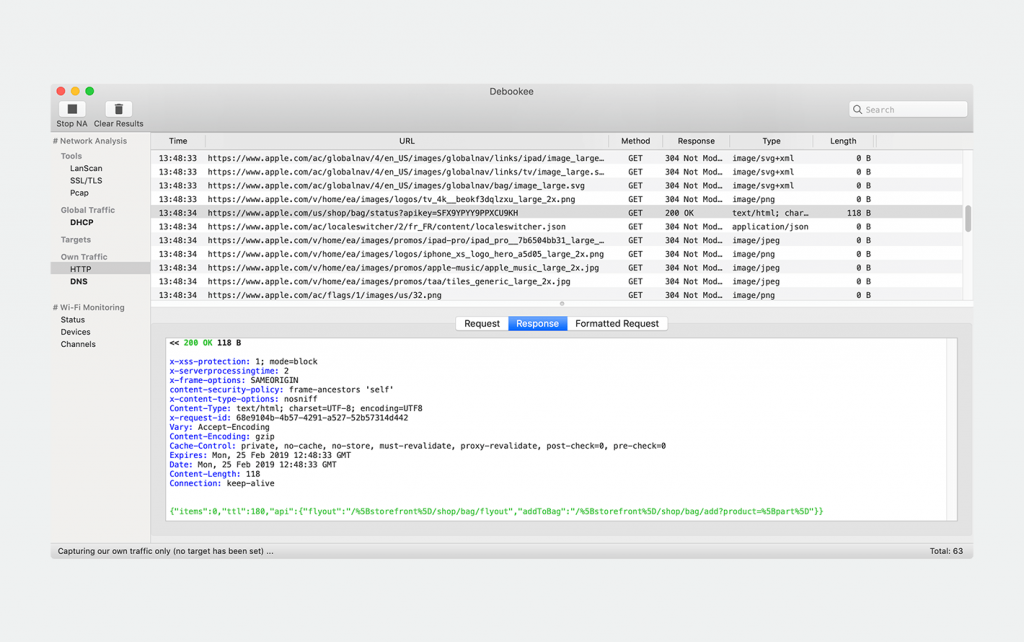Sort by the Time column header
1024x642 pixels.
coord(178,141)
